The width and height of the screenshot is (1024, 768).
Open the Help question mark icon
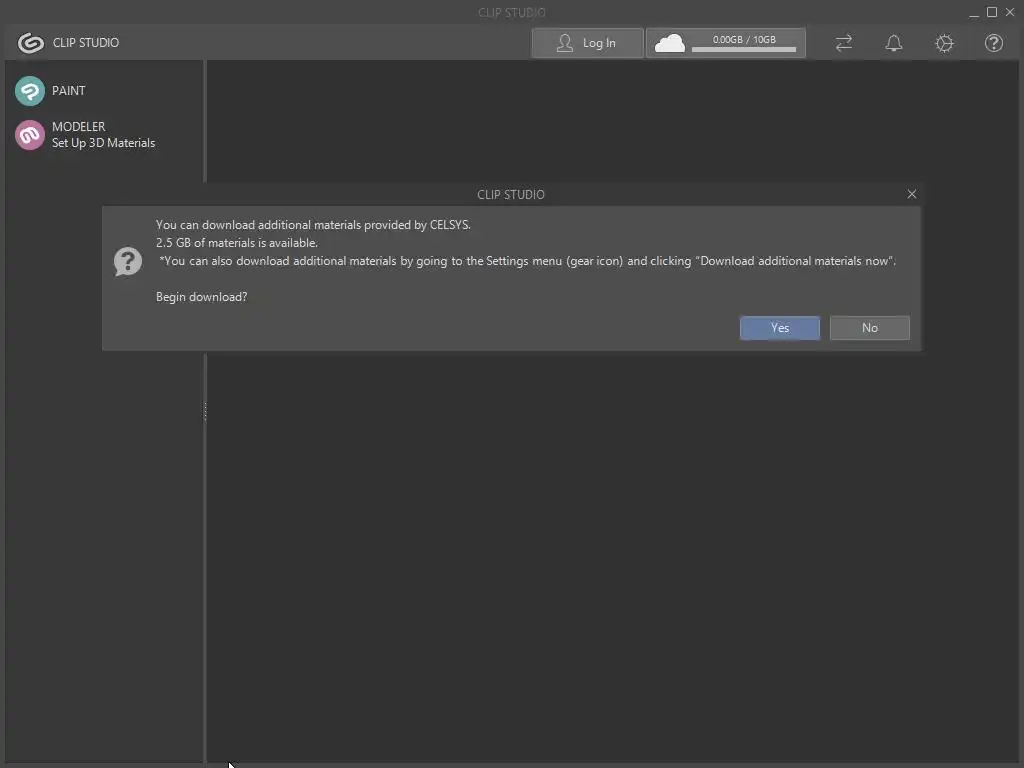point(994,43)
